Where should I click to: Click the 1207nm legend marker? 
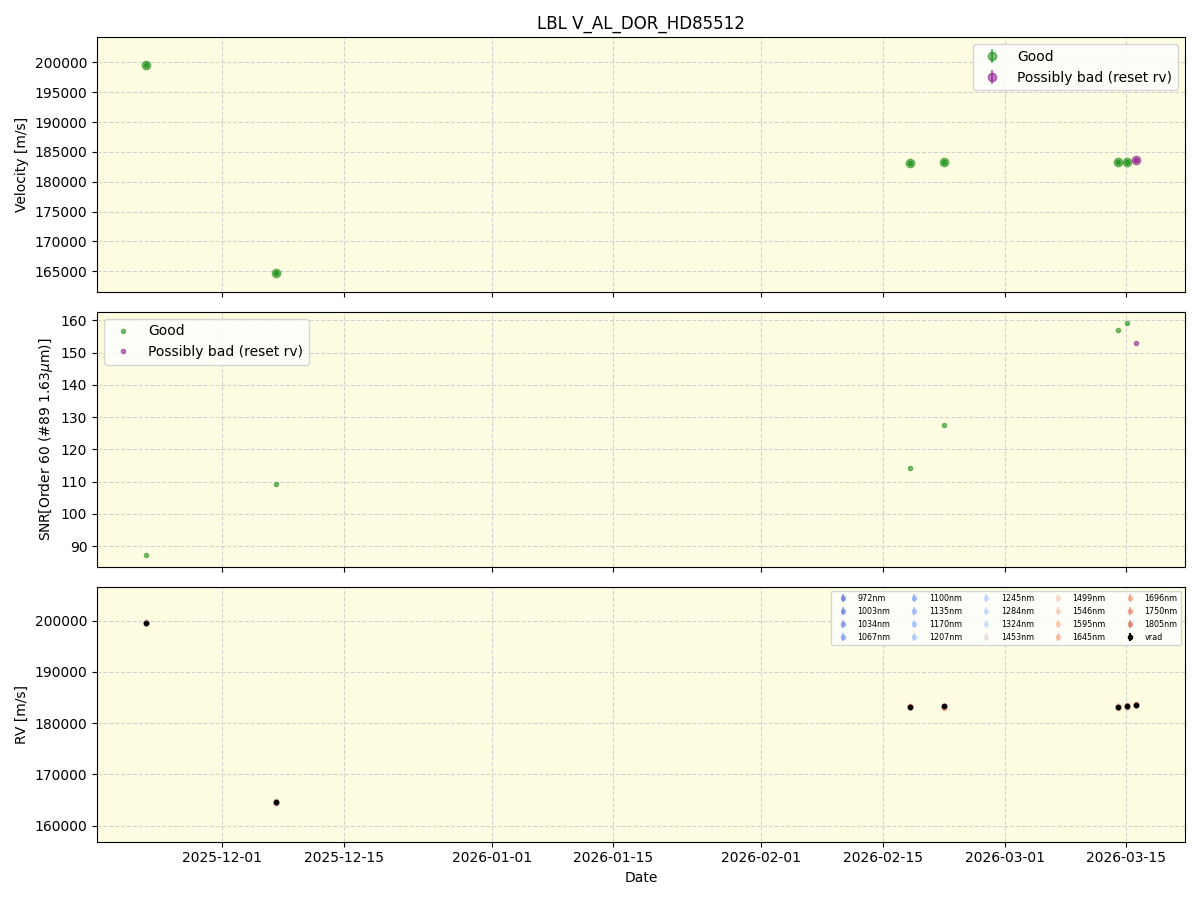[914, 637]
